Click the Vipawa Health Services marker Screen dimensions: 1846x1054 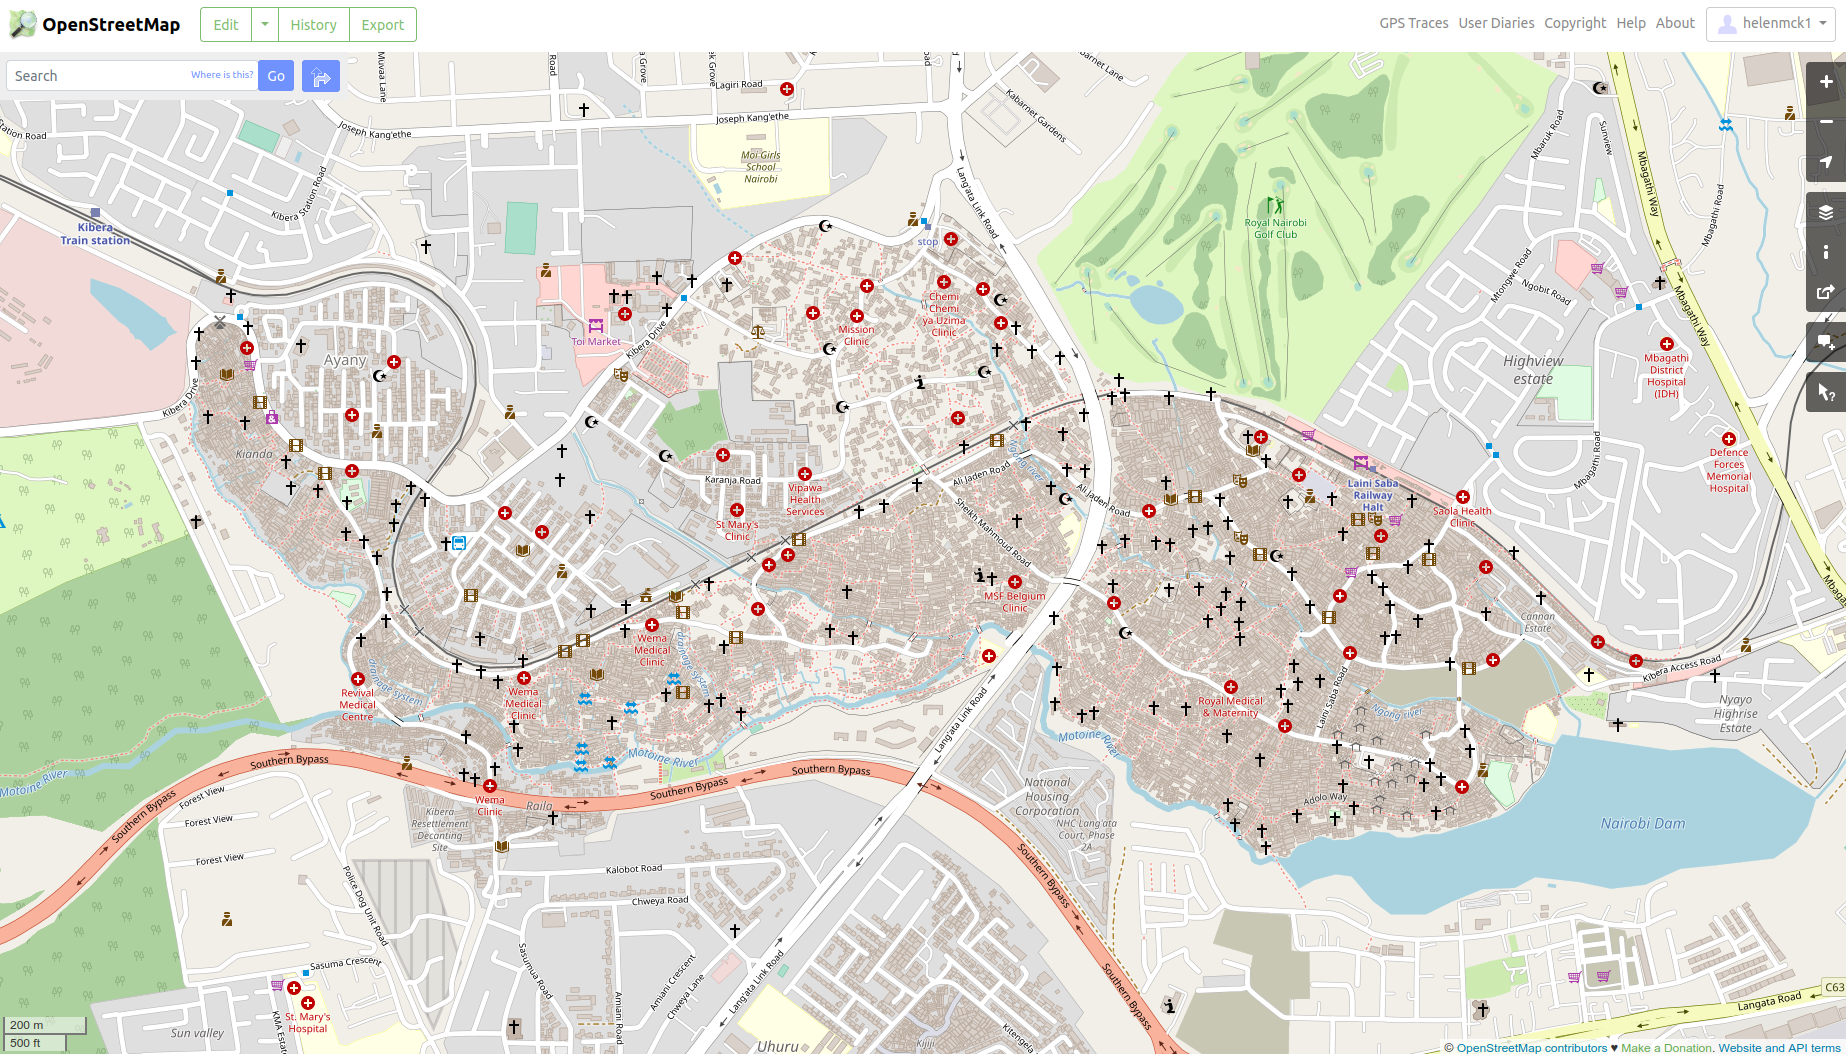[805, 474]
